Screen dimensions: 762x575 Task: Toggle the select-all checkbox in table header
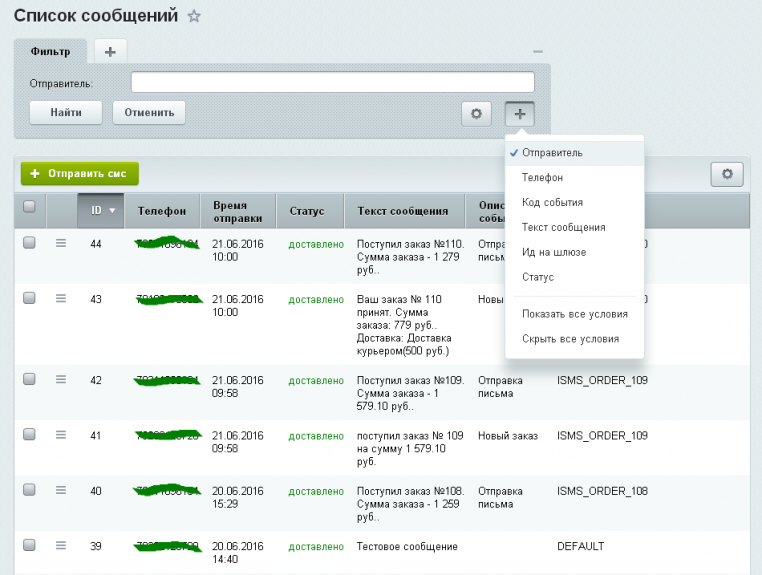coord(29,207)
